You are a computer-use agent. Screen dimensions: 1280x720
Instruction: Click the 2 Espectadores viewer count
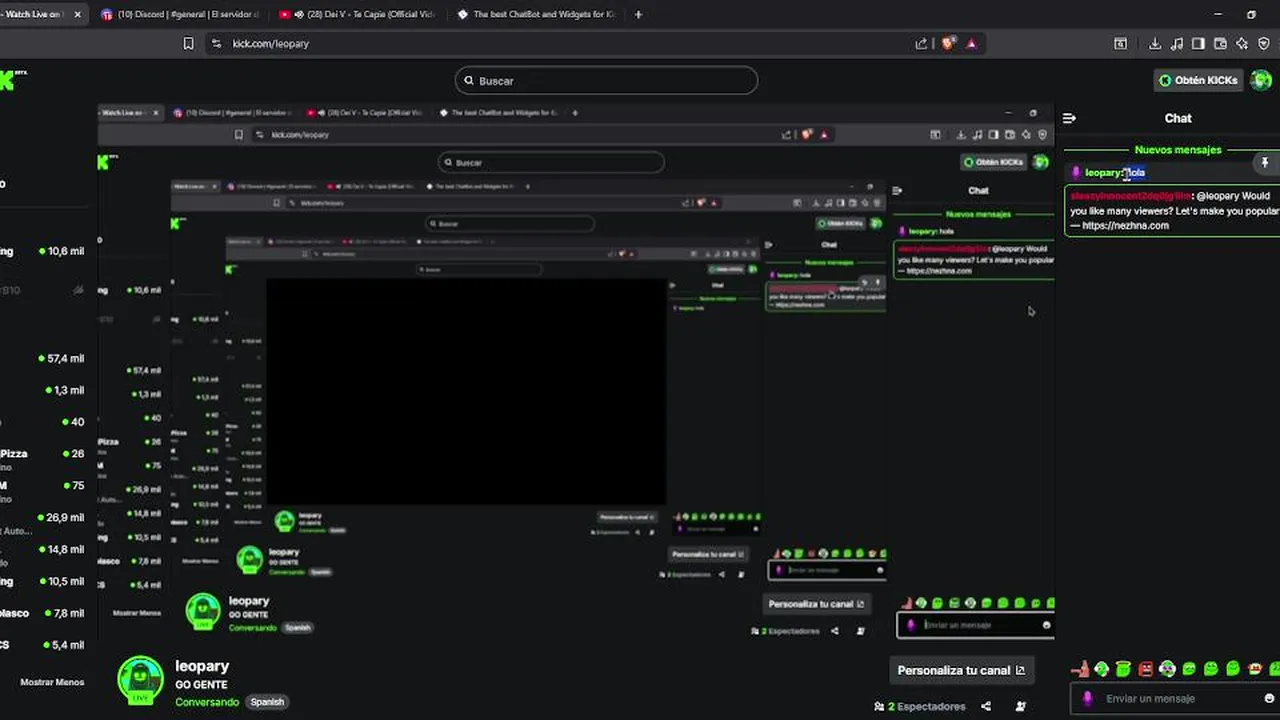[x=920, y=706]
